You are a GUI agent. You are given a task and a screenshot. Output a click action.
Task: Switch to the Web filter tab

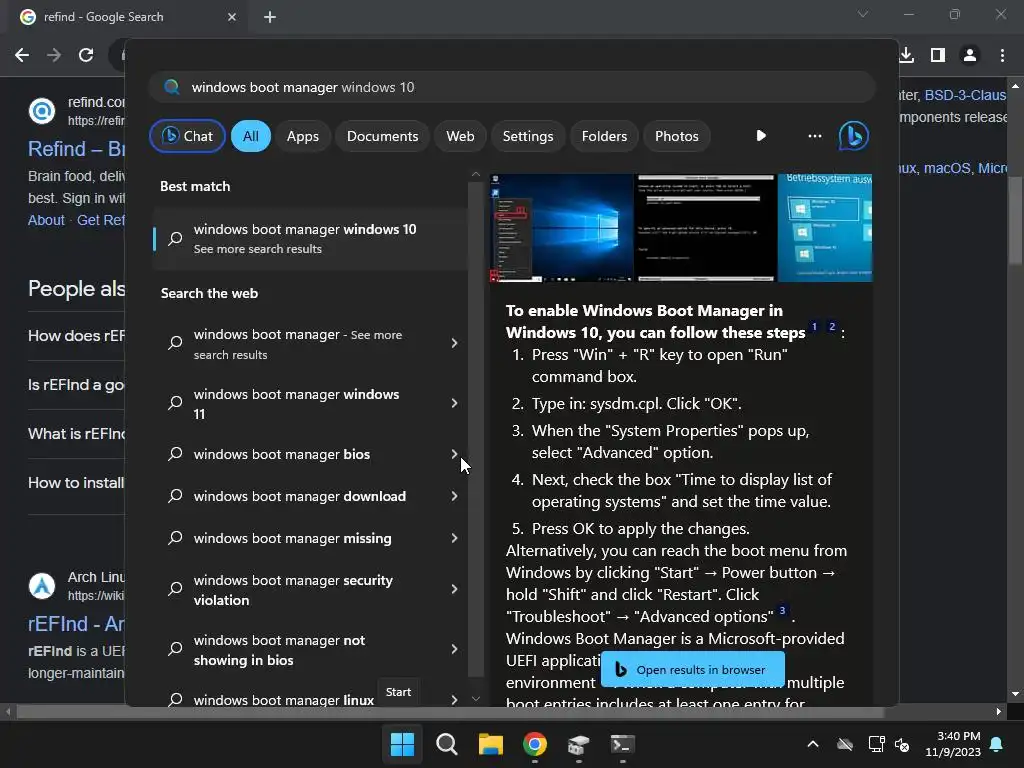click(460, 136)
